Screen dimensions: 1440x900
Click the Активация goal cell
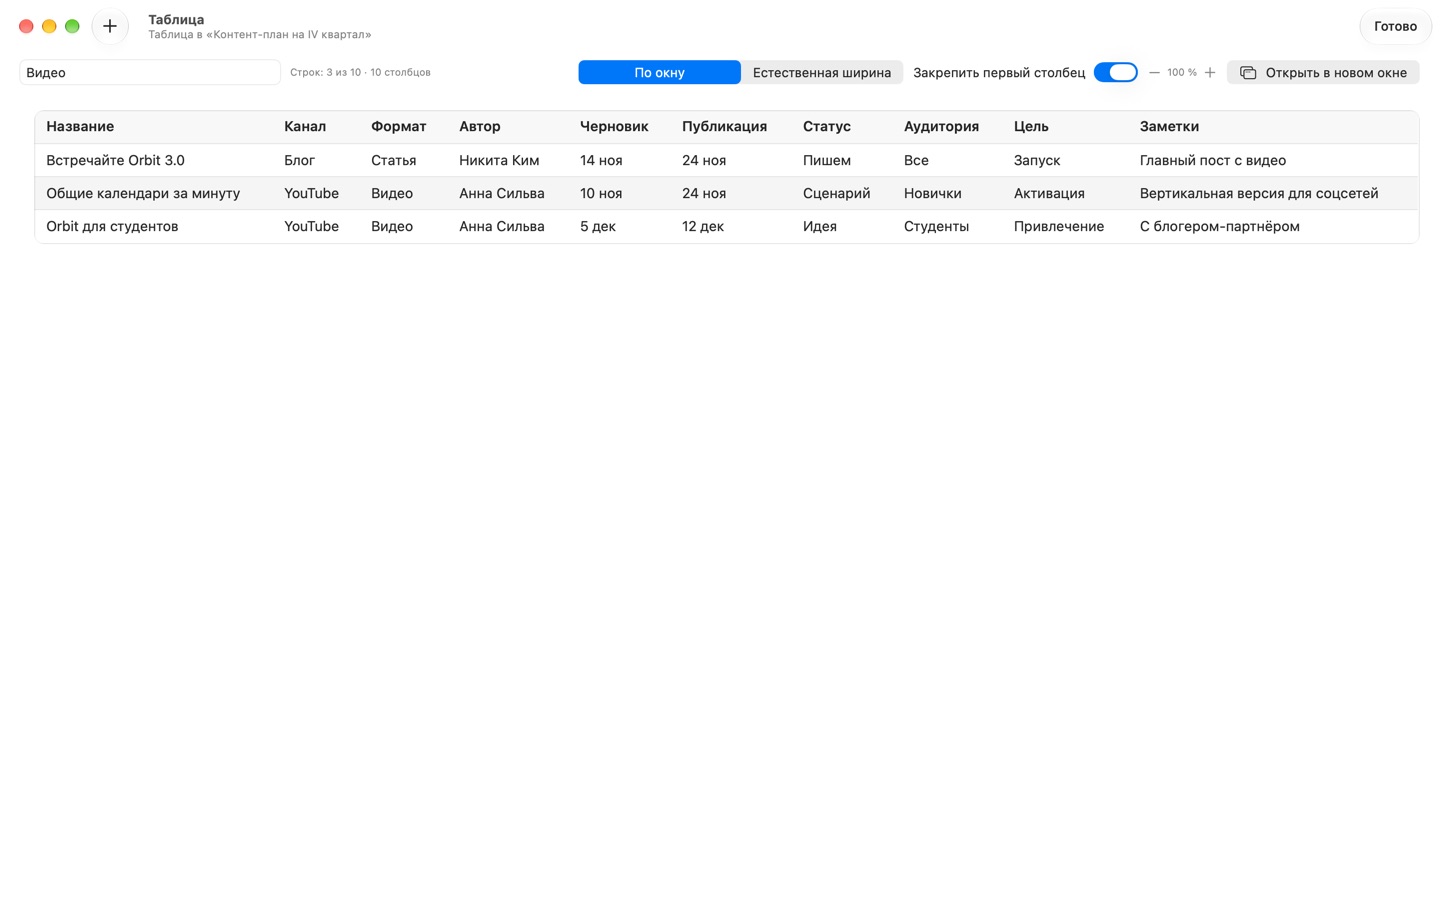point(1049,193)
